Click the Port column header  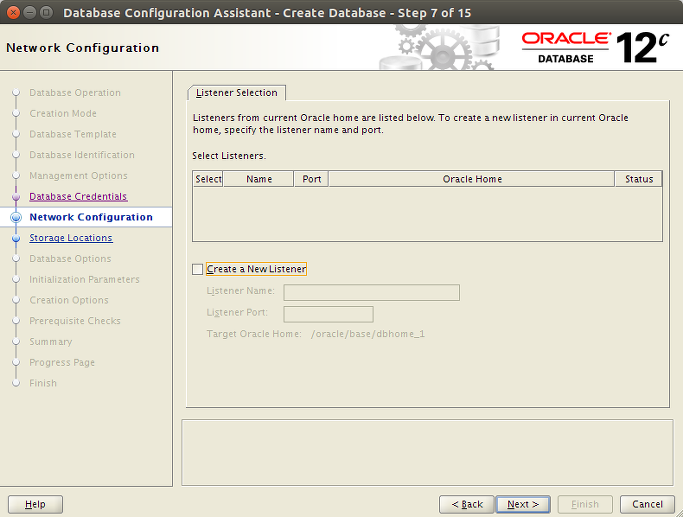pyautogui.click(x=311, y=179)
